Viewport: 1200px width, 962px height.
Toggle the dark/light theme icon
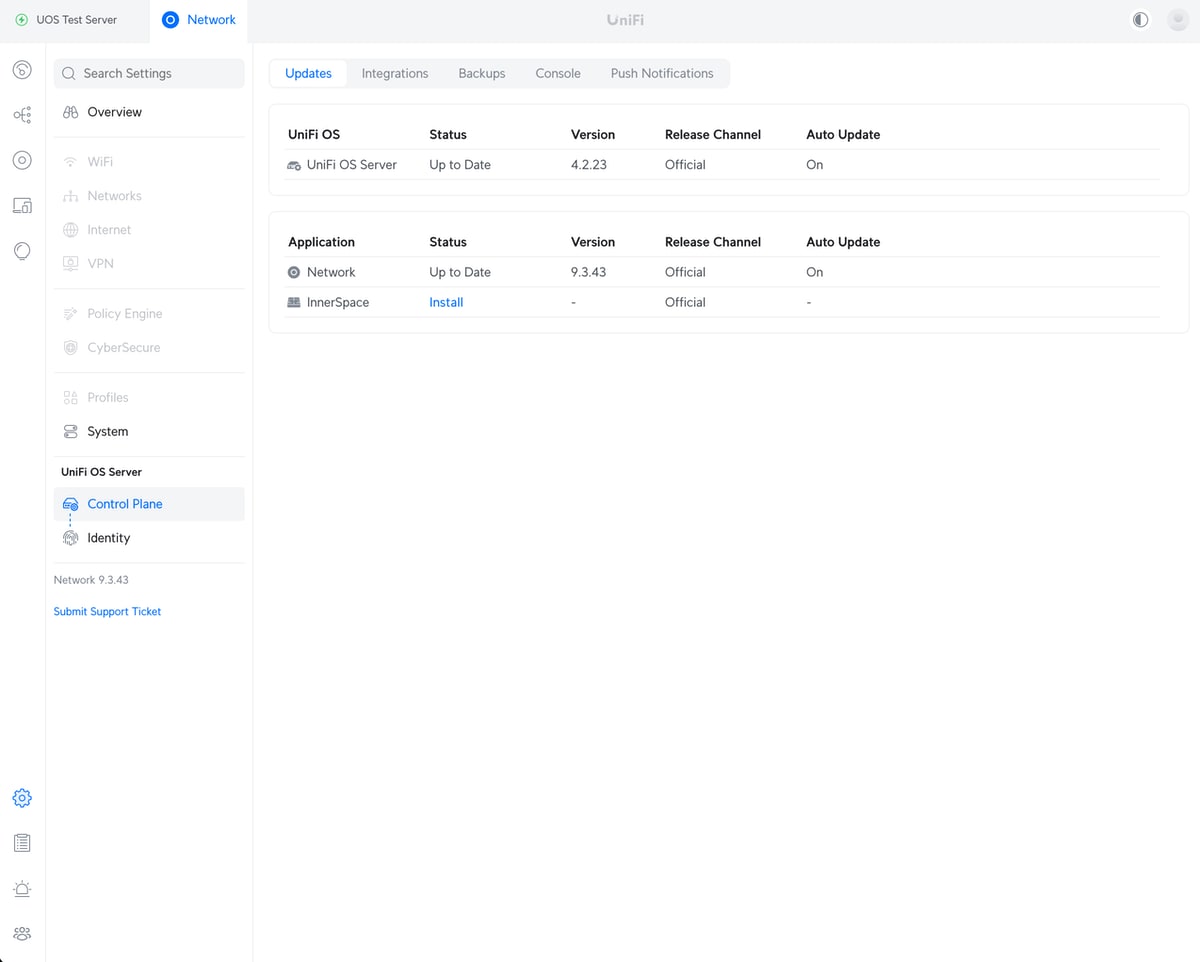(1140, 20)
